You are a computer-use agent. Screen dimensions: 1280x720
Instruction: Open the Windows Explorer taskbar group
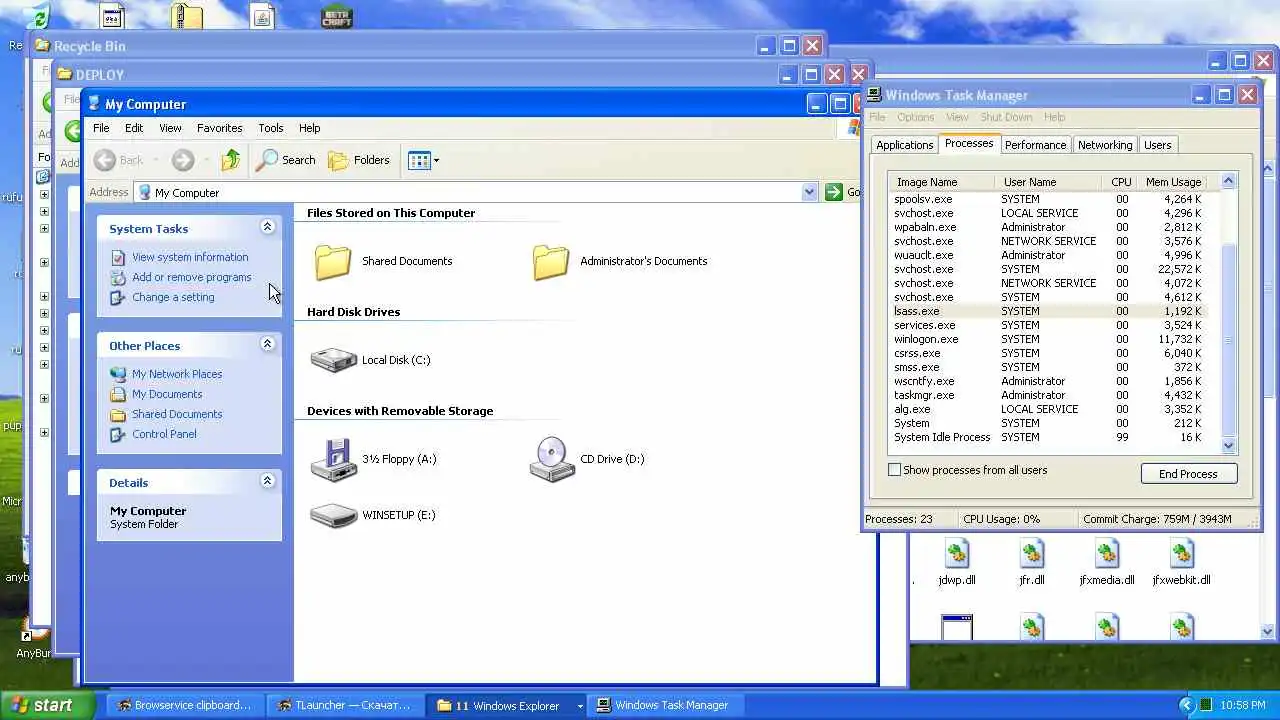[506, 705]
